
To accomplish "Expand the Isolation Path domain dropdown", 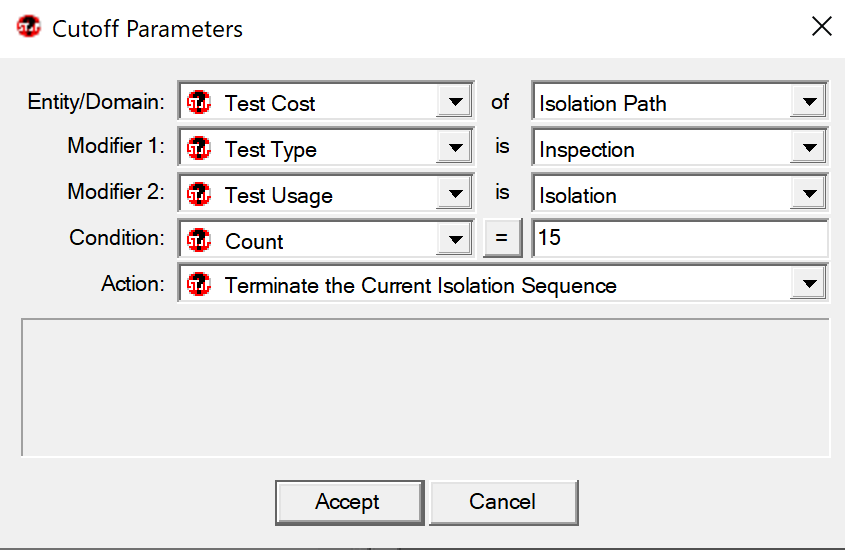I will [x=809, y=102].
